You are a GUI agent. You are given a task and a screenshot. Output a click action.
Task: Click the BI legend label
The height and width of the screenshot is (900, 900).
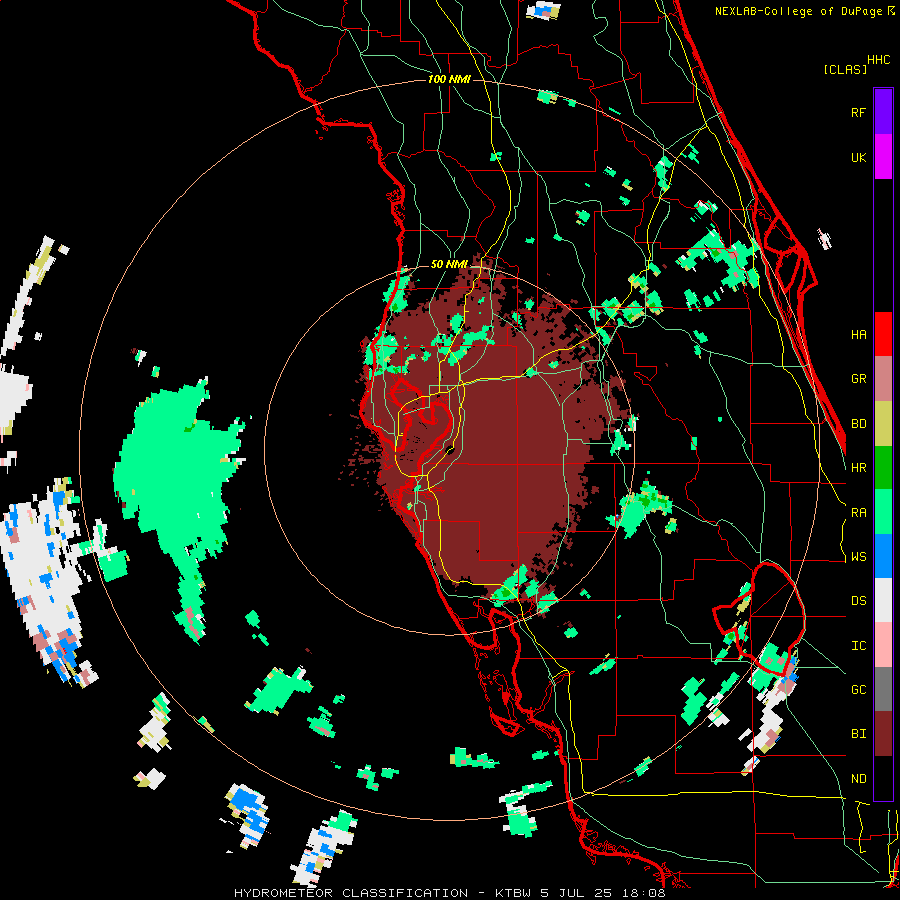858,734
